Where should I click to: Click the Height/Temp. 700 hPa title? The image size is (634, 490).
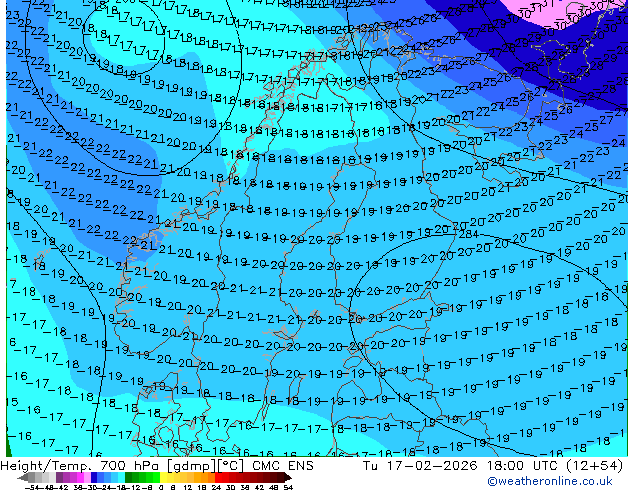(81, 466)
